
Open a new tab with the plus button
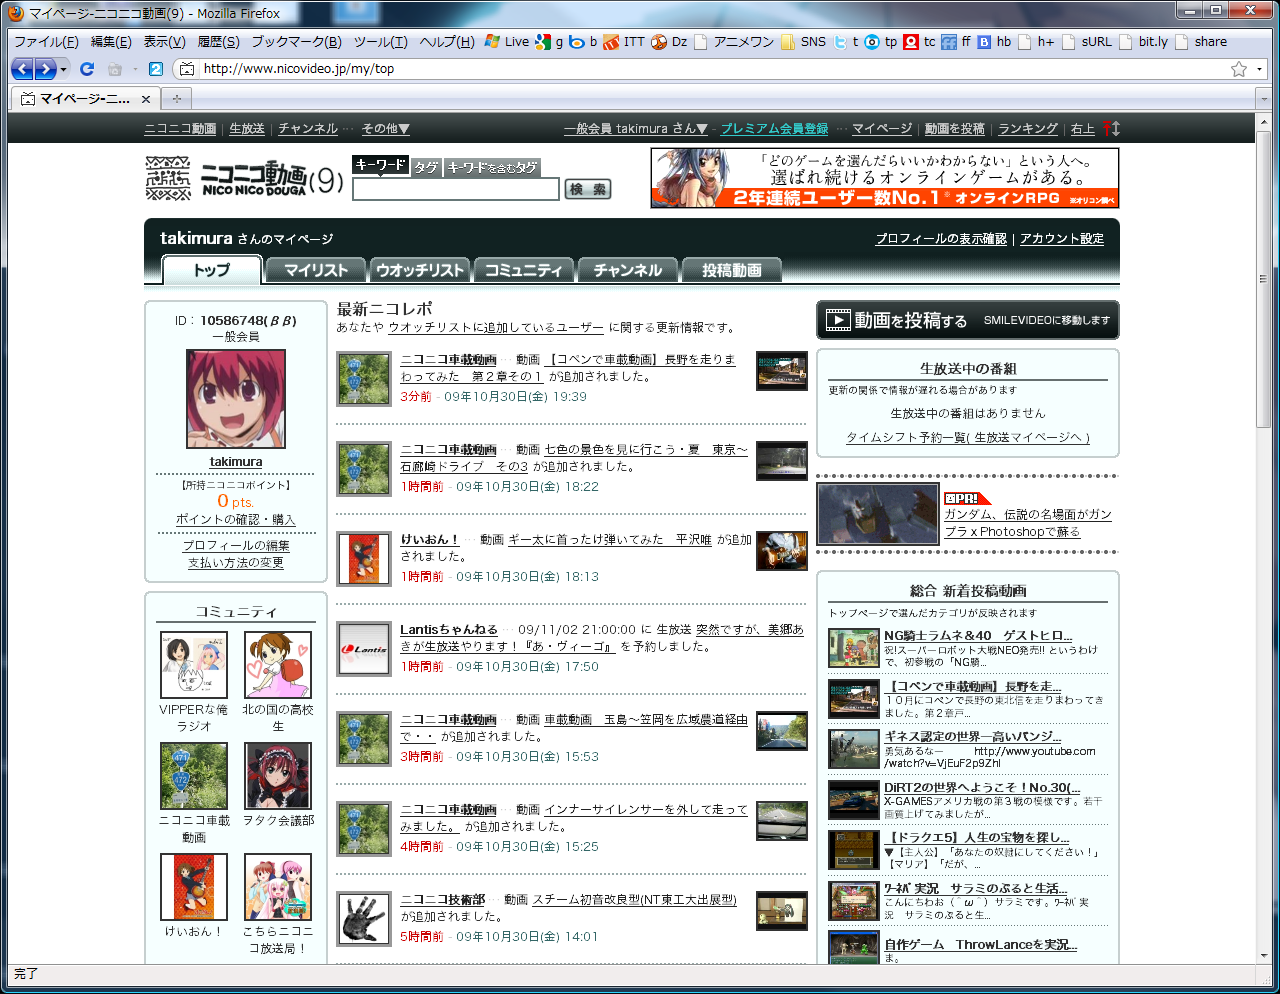177,98
